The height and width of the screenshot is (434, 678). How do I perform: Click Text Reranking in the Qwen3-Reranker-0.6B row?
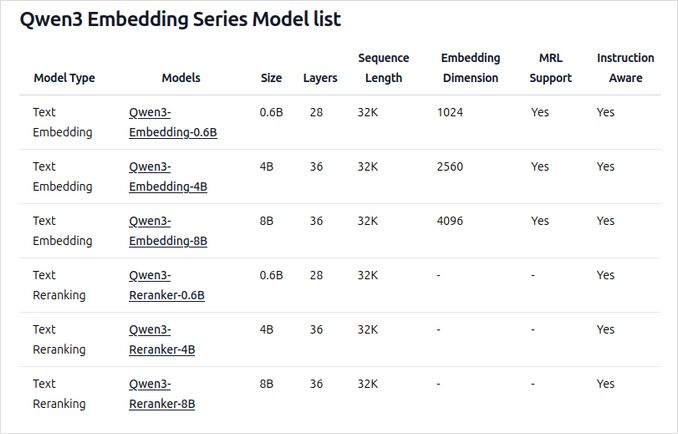pos(59,285)
